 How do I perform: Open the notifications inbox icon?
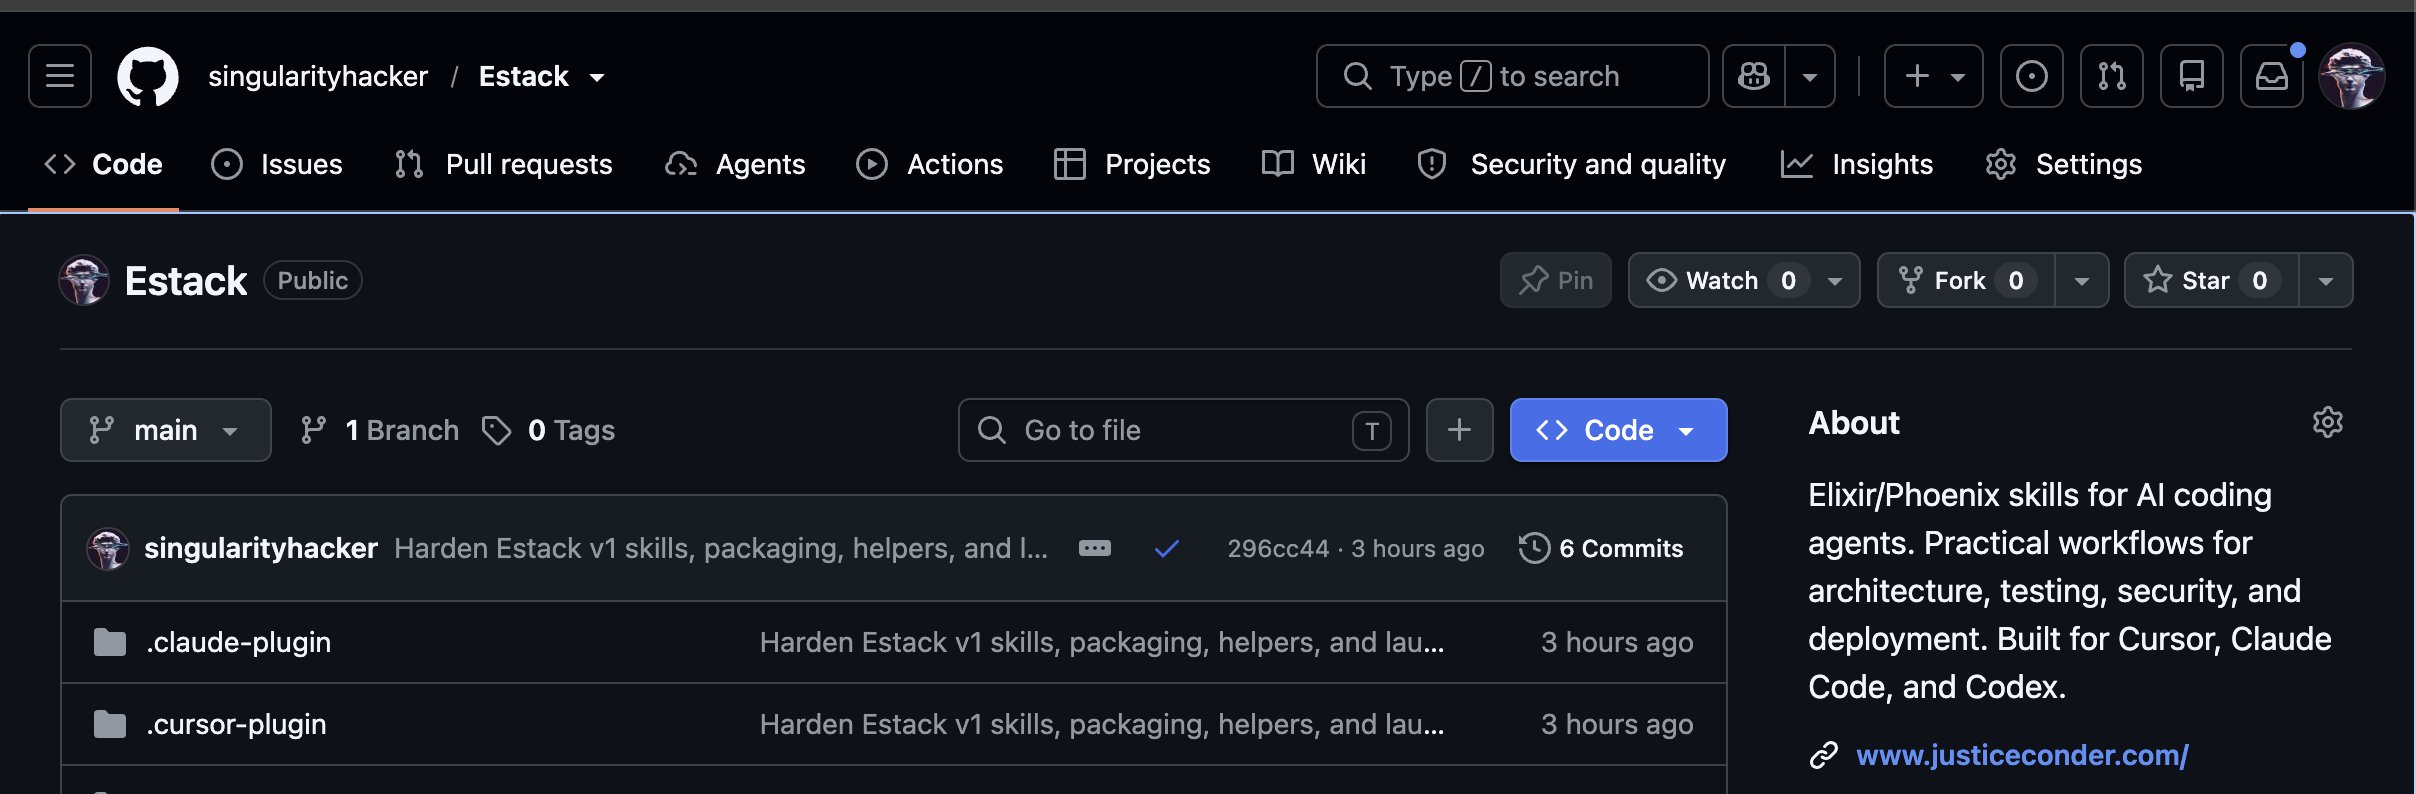pyautogui.click(x=2272, y=76)
